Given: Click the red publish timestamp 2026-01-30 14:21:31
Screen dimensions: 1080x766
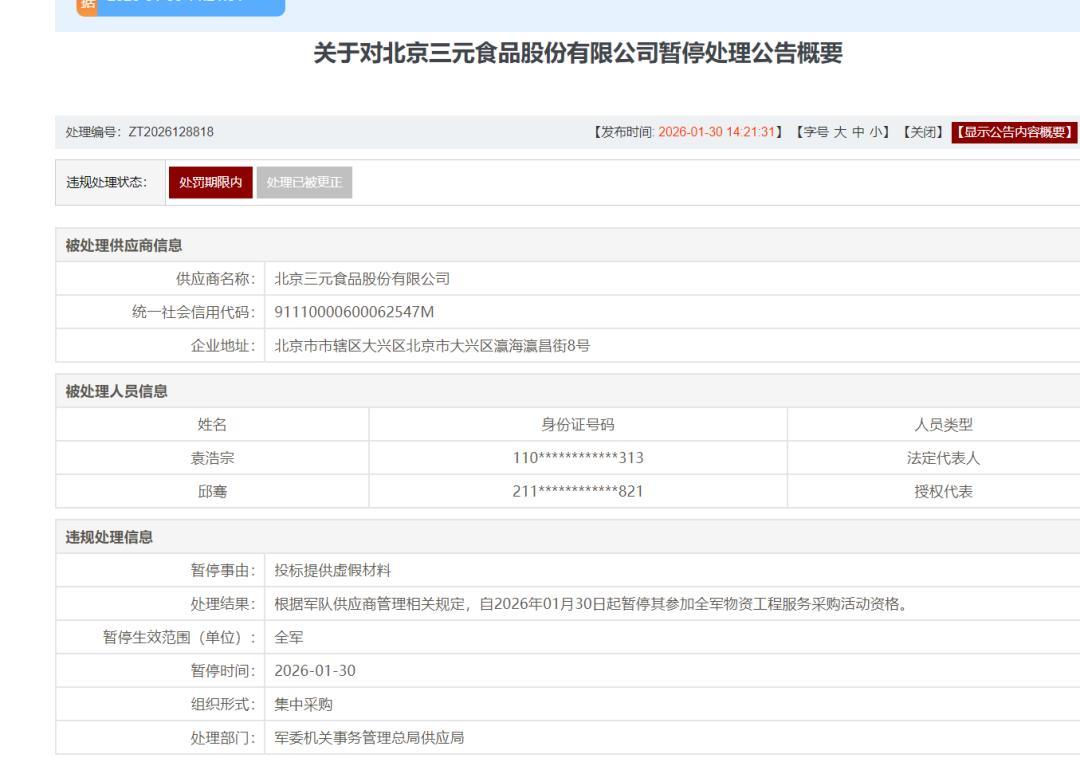Looking at the screenshot, I should [717, 132].
